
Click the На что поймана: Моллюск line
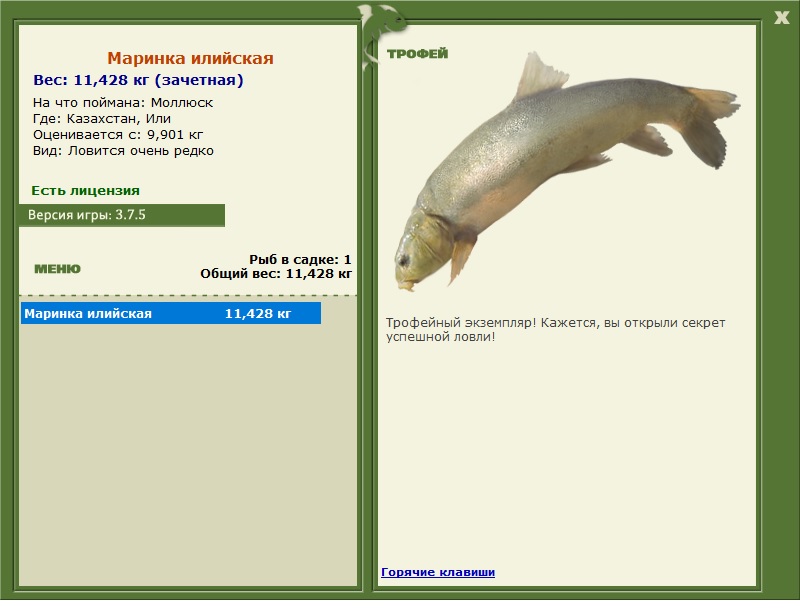tap(123, 103)
